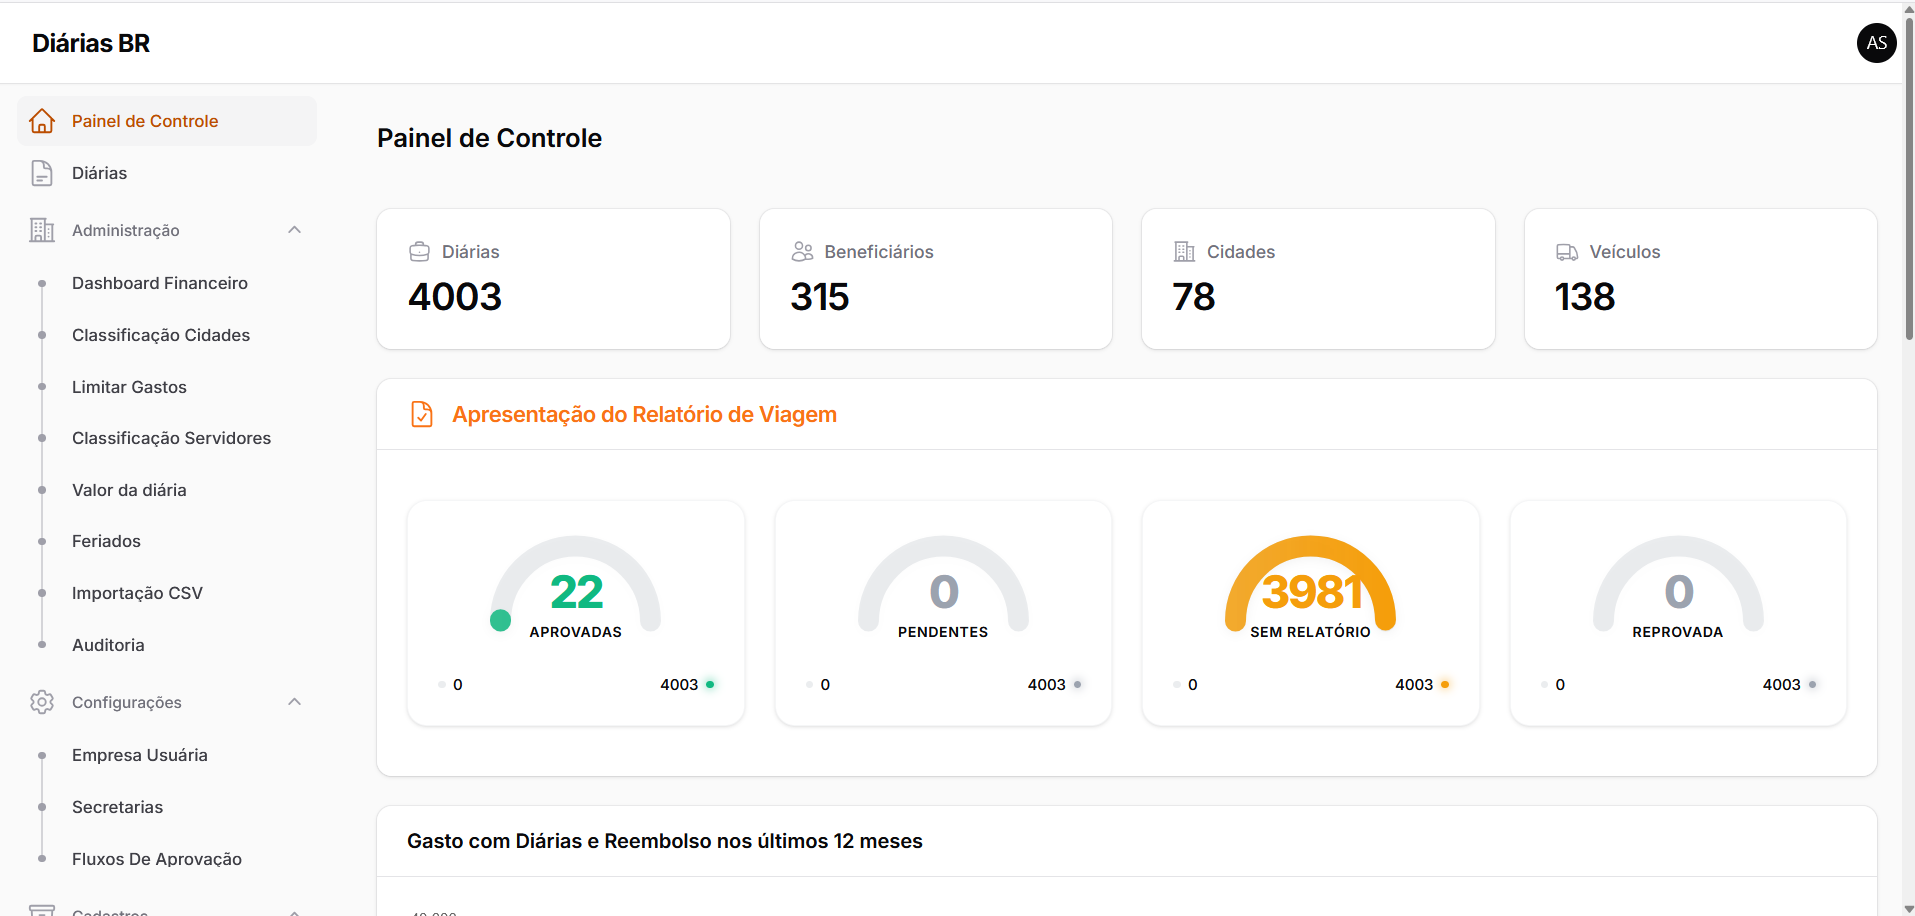Open Diárias in sidebar

coord(167,173)
